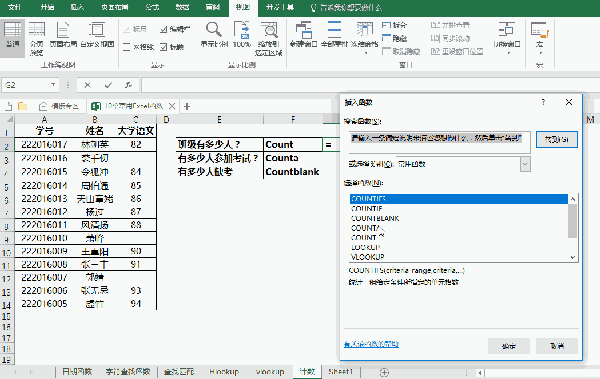Click the search for a function text box
Screen dimensions: 600x379
439,142
